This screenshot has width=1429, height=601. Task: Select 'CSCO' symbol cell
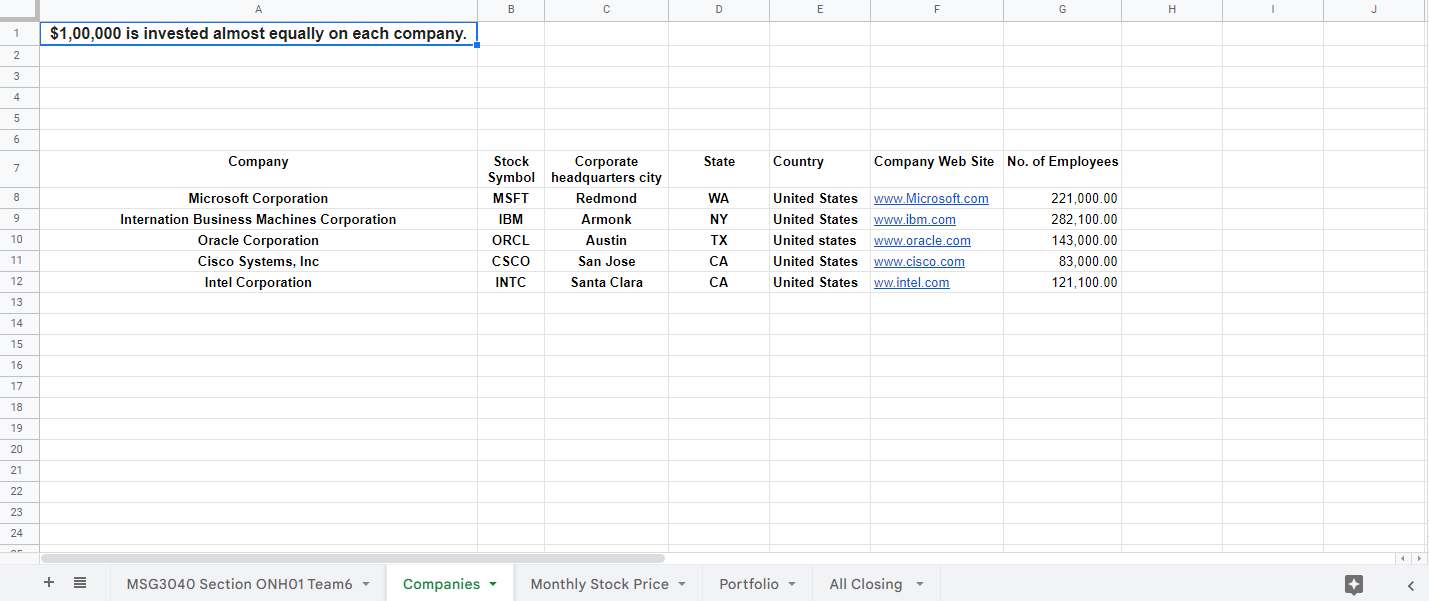click(511, 261)
